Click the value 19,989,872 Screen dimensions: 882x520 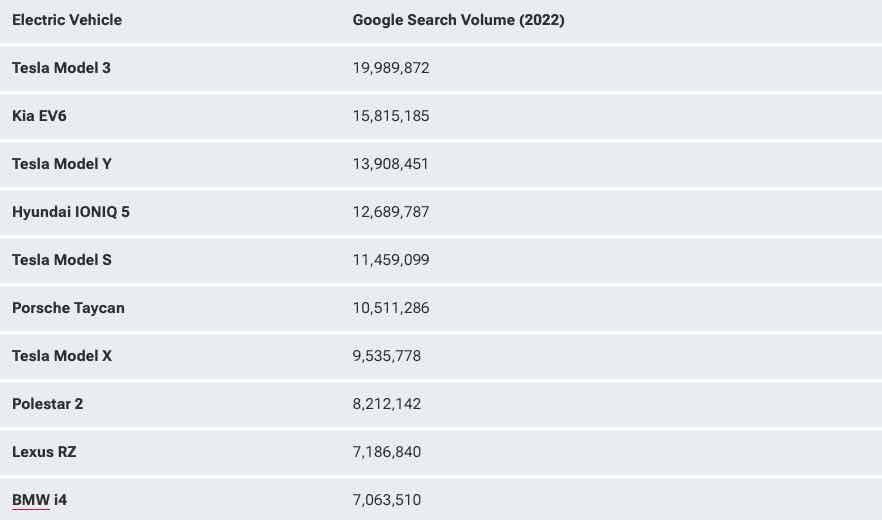(391, 68)
